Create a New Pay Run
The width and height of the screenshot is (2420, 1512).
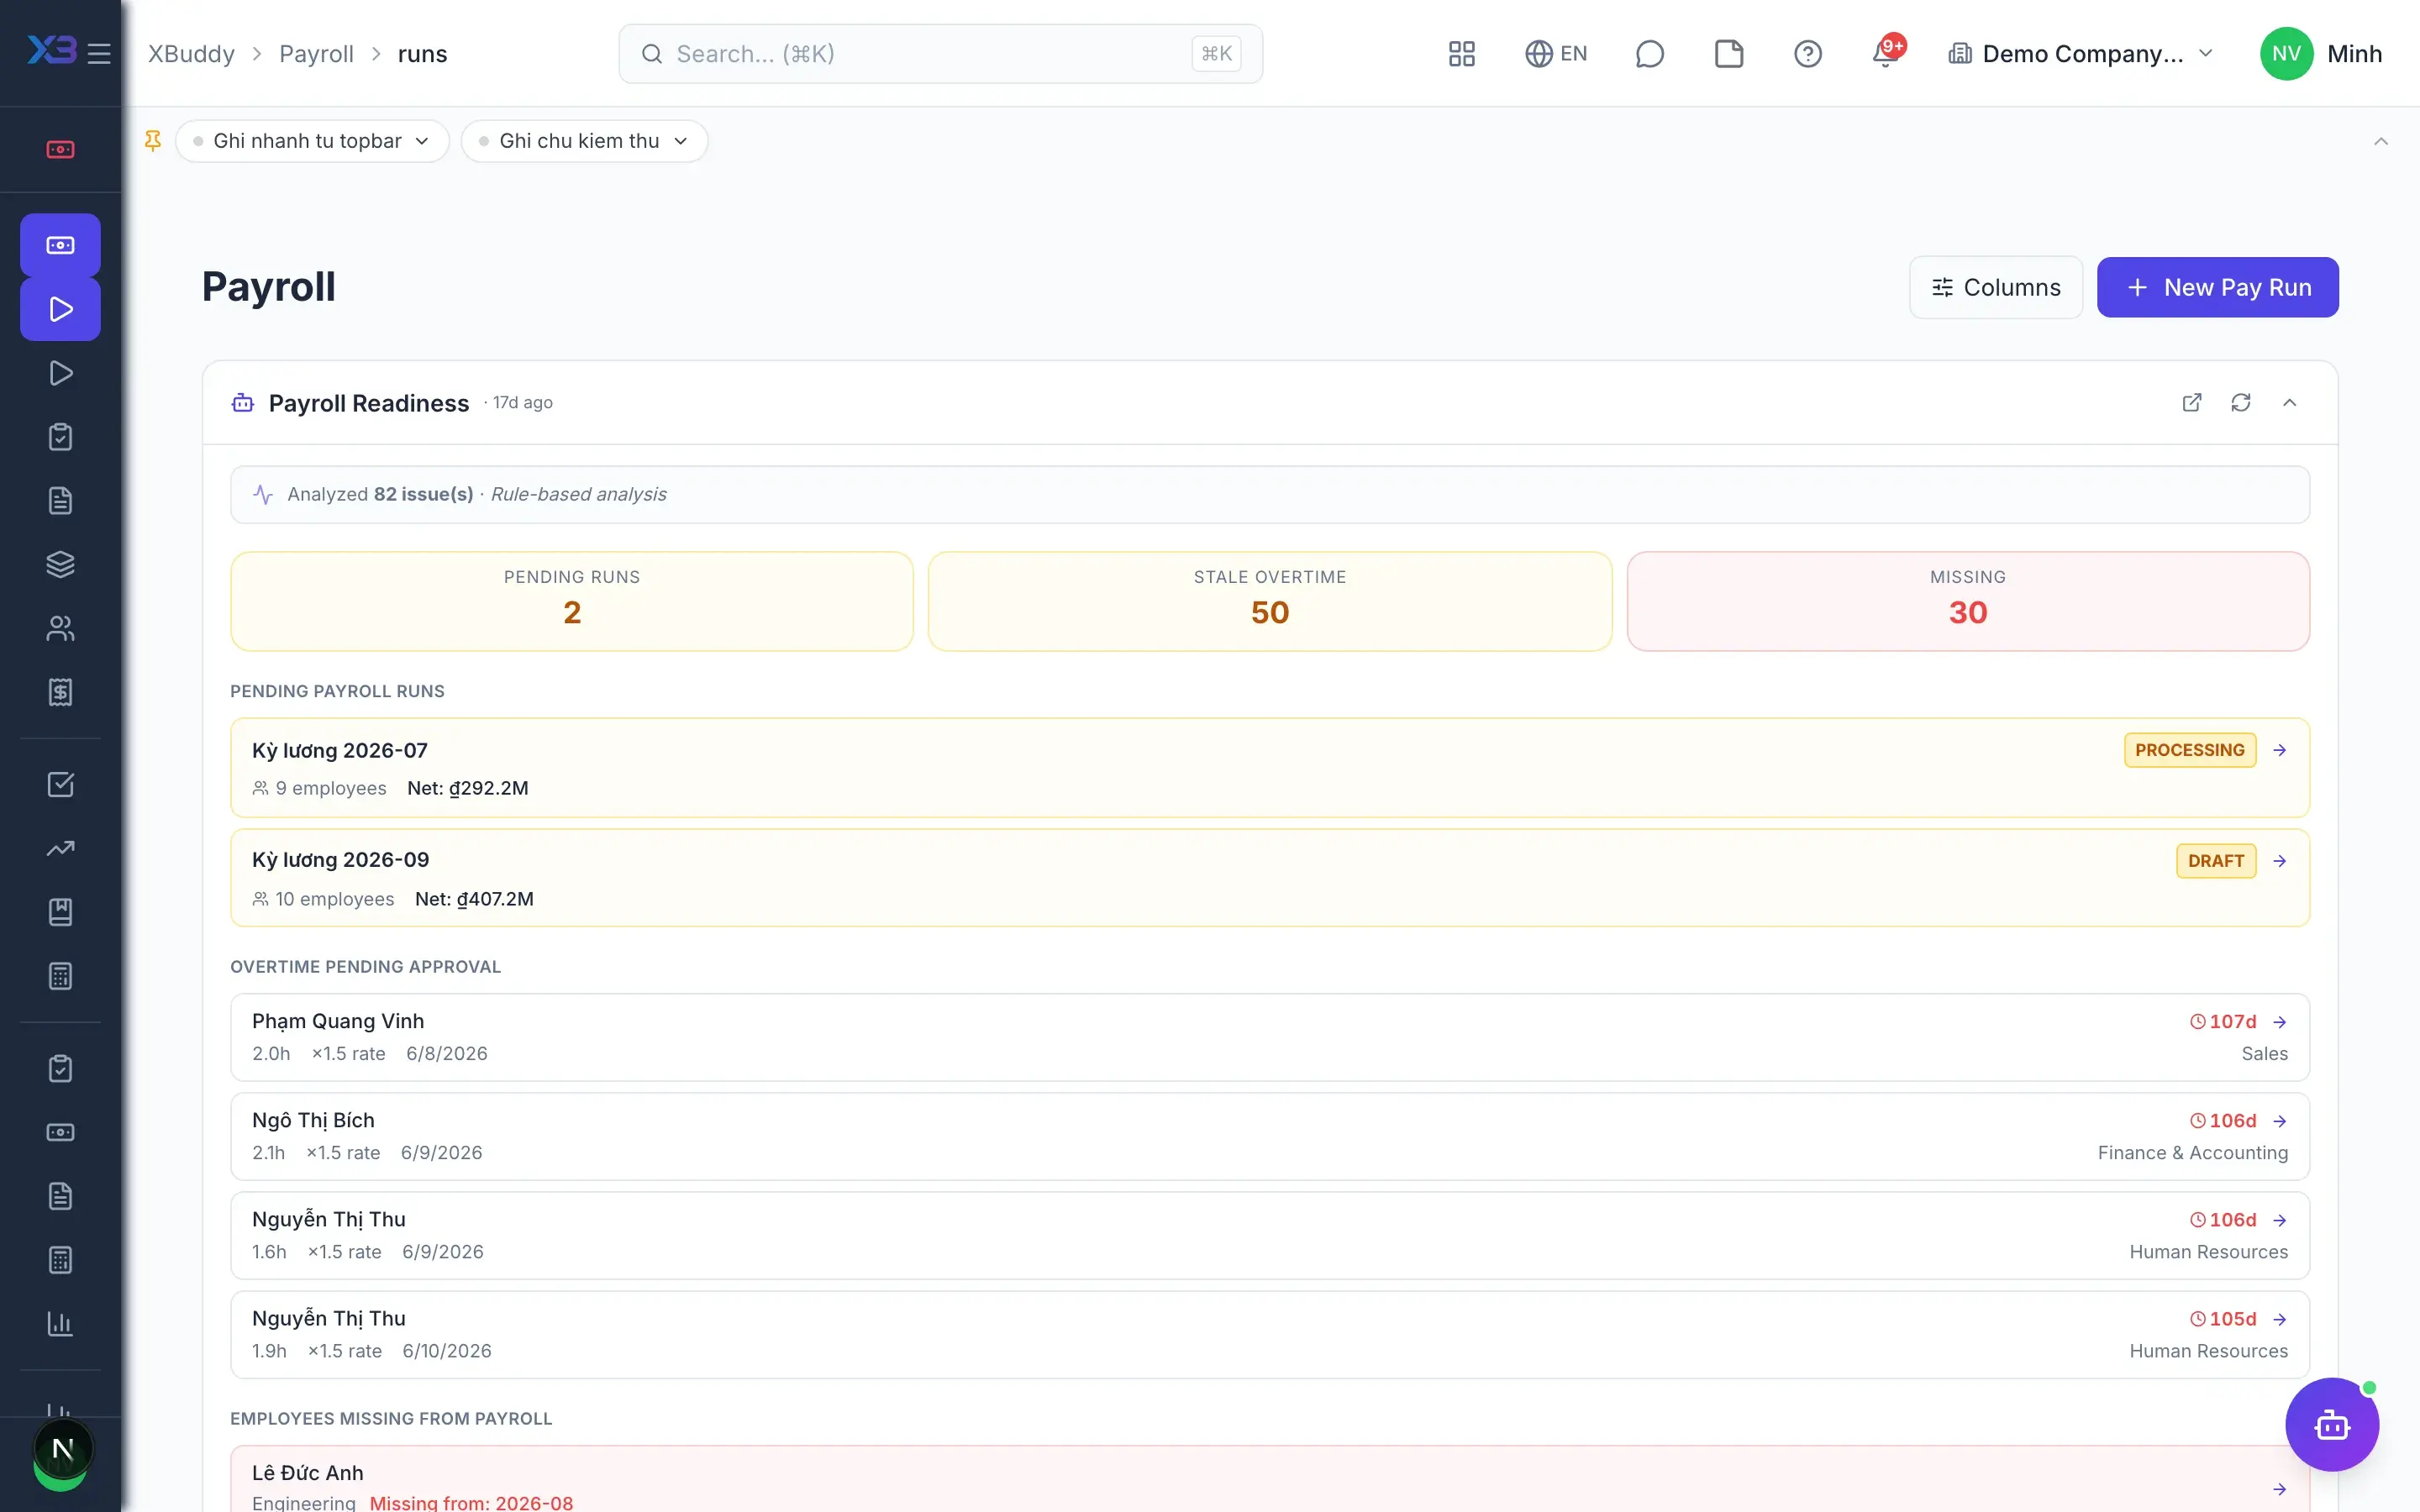(2217, 288)
